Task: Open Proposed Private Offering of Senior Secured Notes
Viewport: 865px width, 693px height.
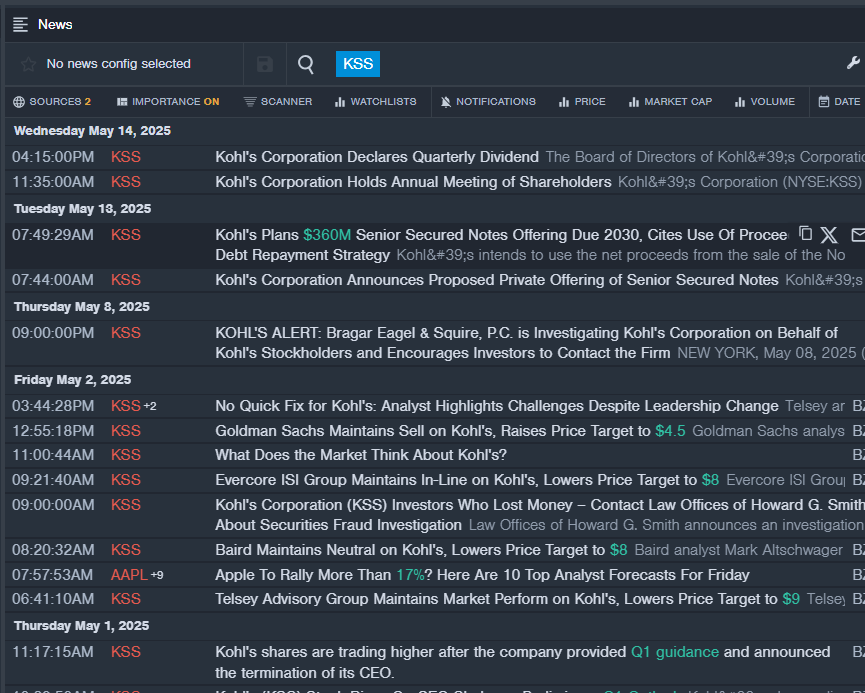Action: point(496,280)
